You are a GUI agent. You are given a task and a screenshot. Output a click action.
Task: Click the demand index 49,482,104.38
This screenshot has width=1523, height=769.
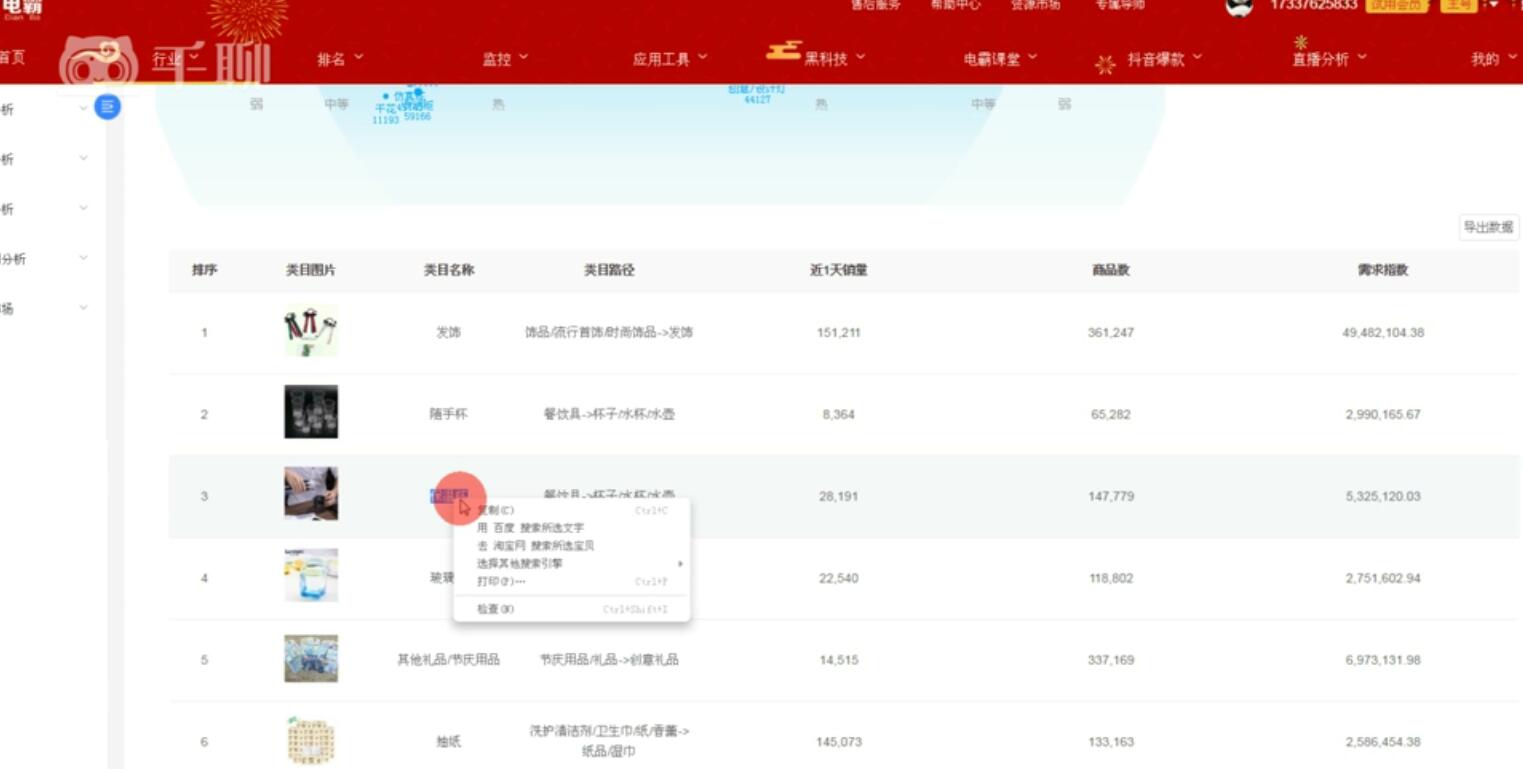[1383, 332]
